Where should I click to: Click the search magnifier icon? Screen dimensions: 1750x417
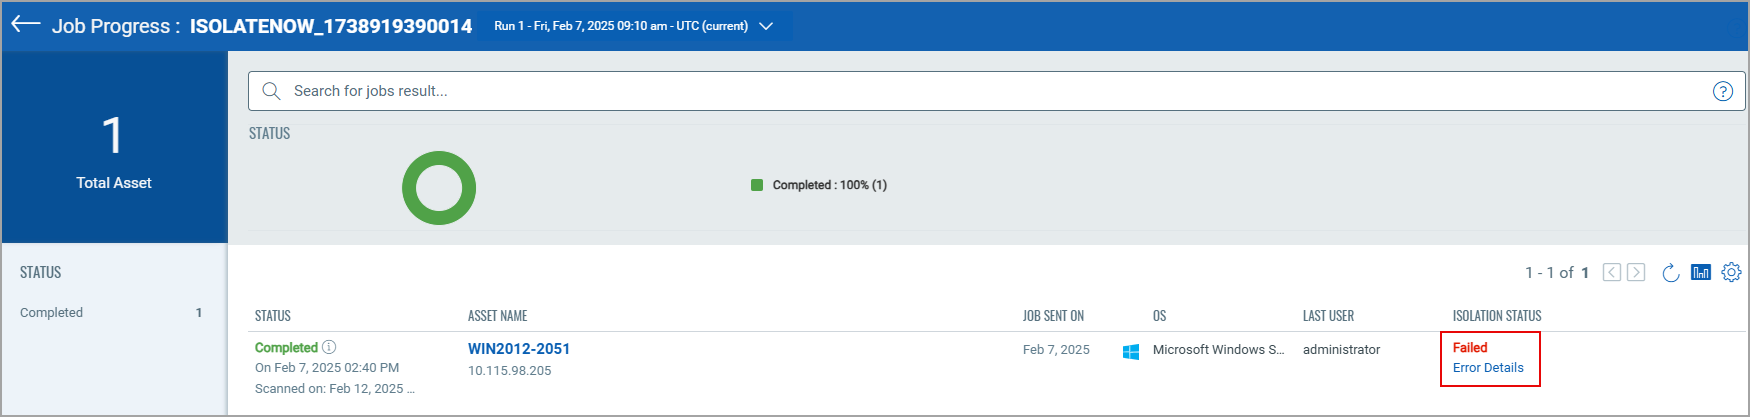271,91
